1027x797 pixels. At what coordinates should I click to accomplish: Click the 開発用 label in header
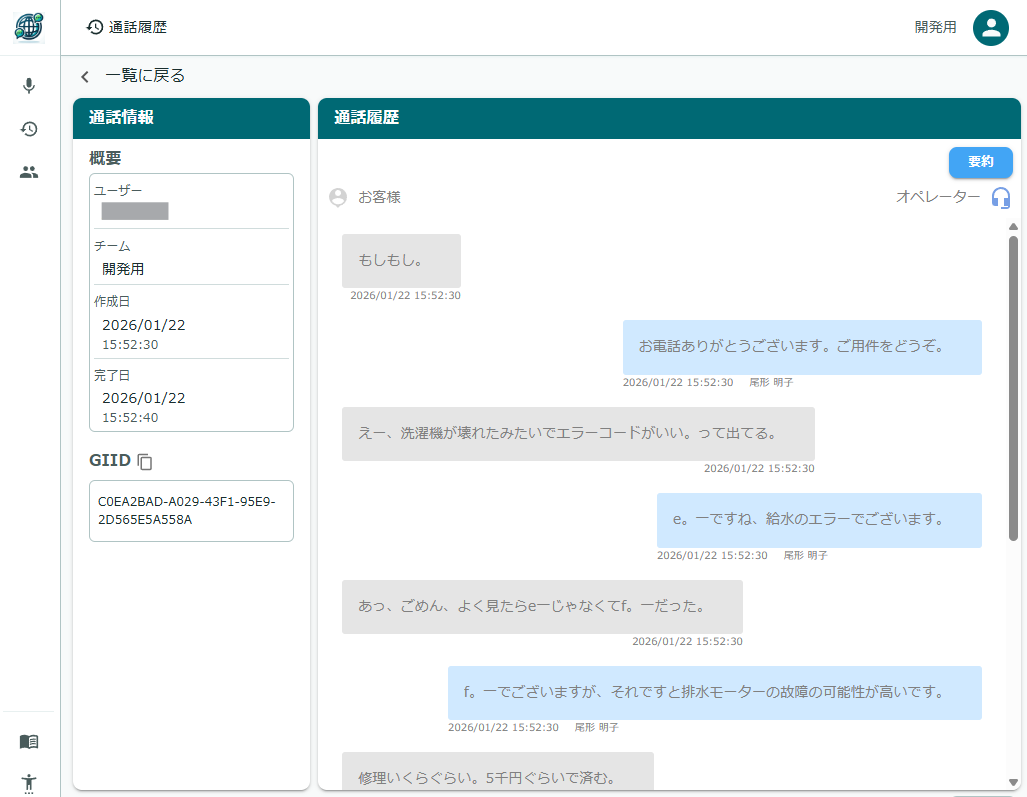click(935, 28)
